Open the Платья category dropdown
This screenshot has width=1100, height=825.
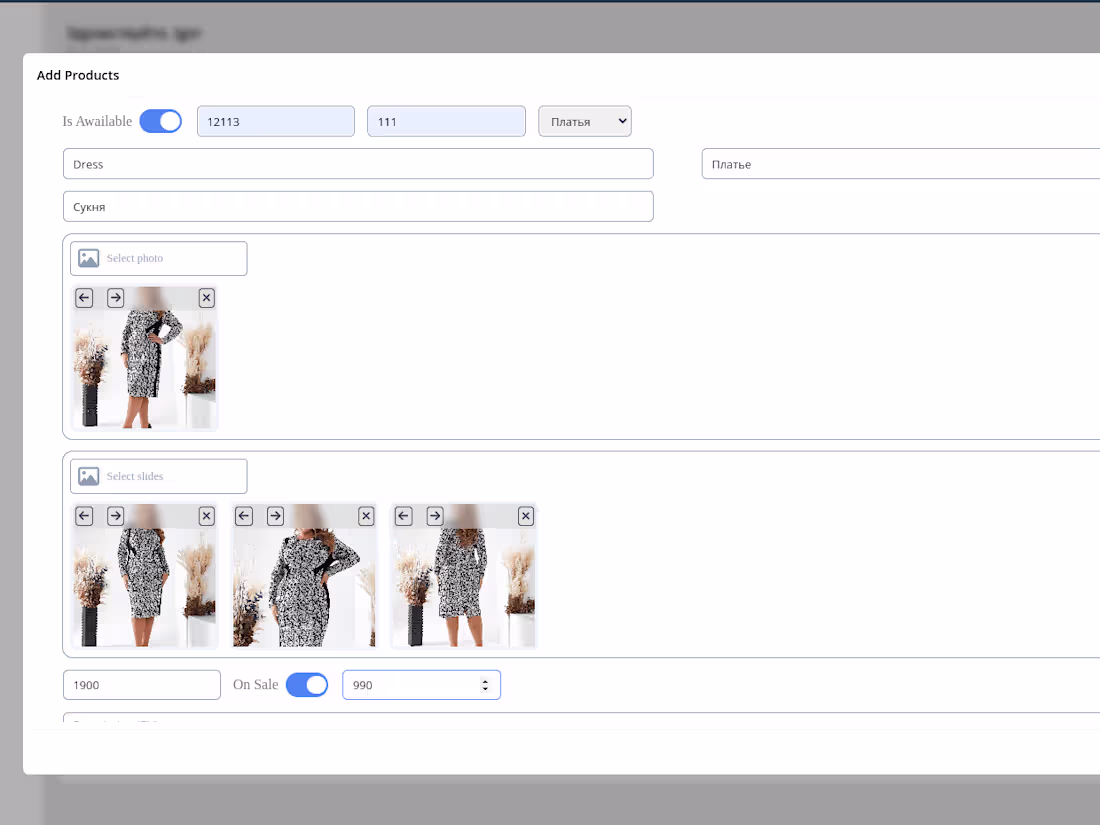tap(585, 120)
